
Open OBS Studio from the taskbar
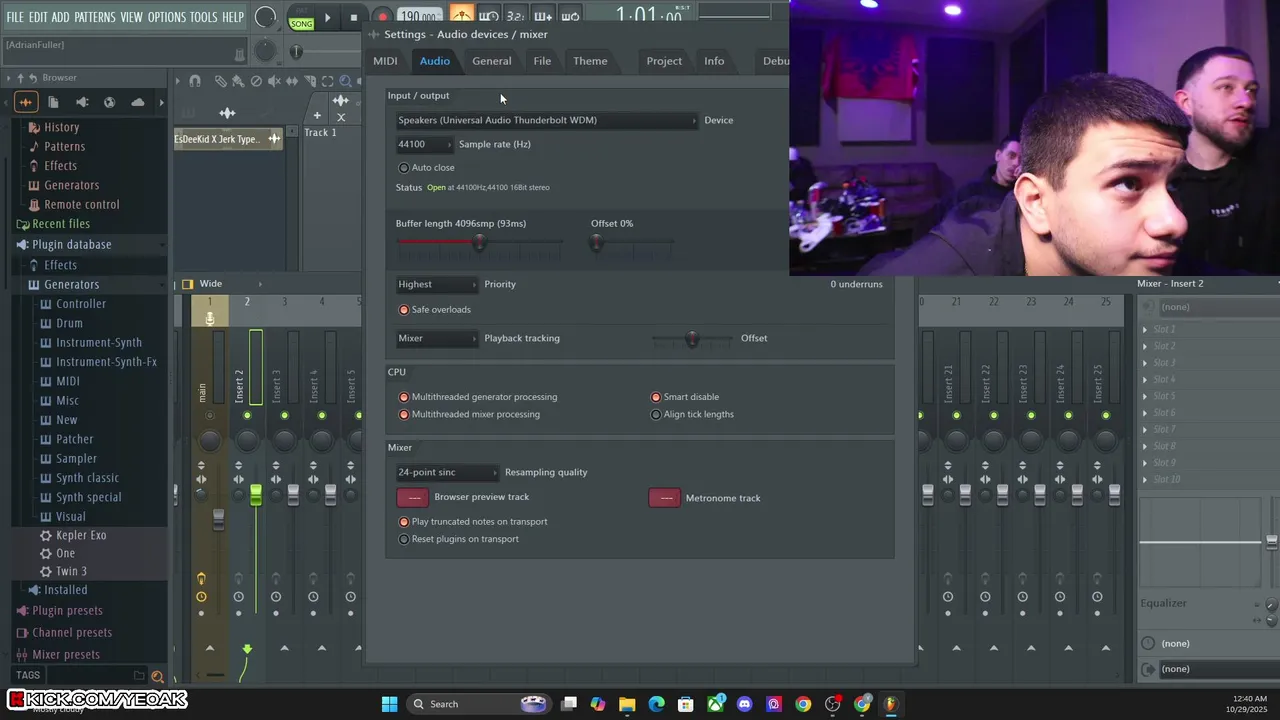coord(832,704)
